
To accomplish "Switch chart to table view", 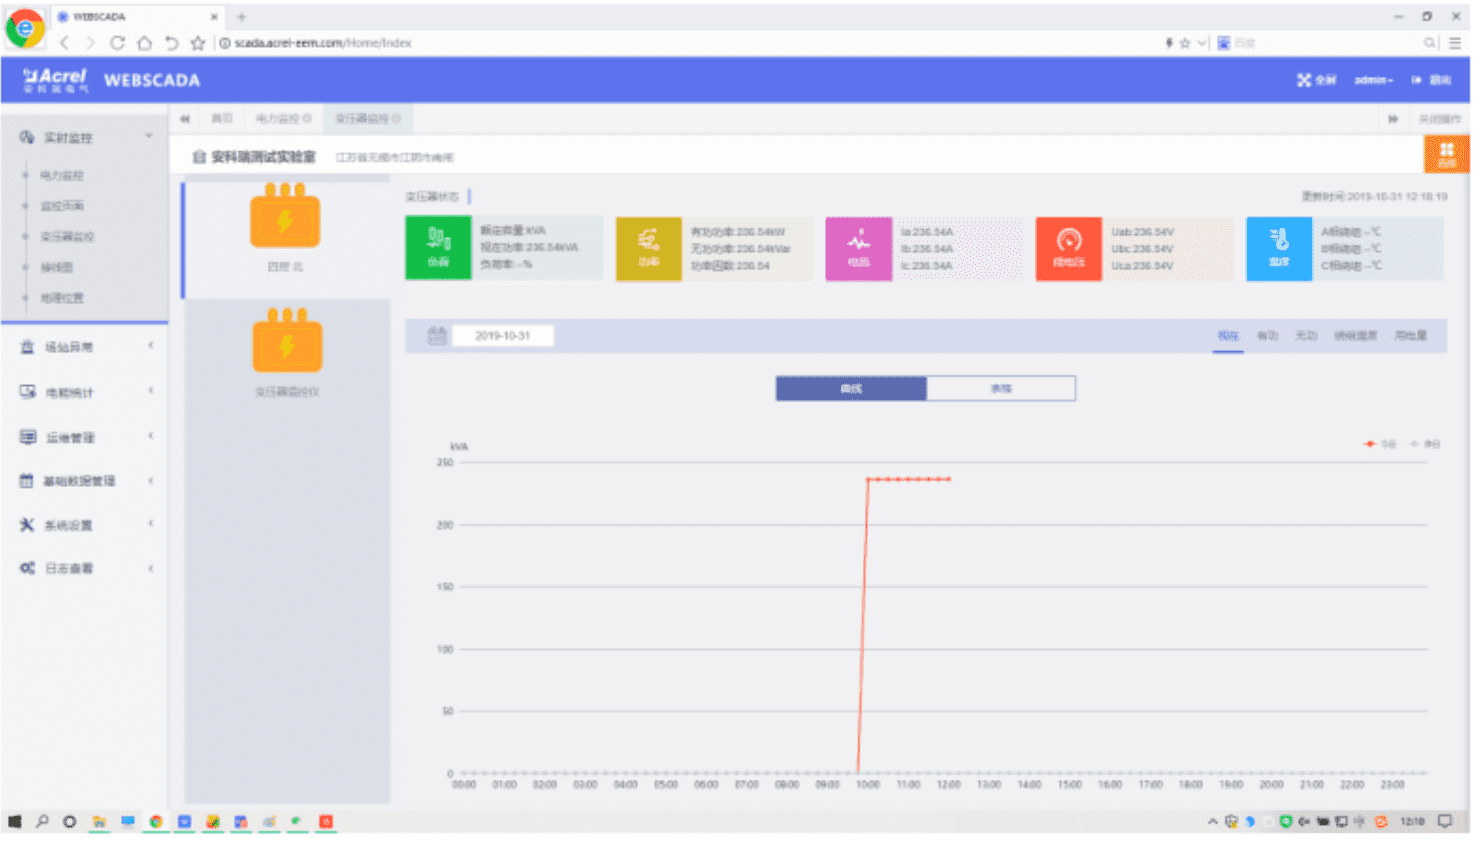I will [1001, 389].
